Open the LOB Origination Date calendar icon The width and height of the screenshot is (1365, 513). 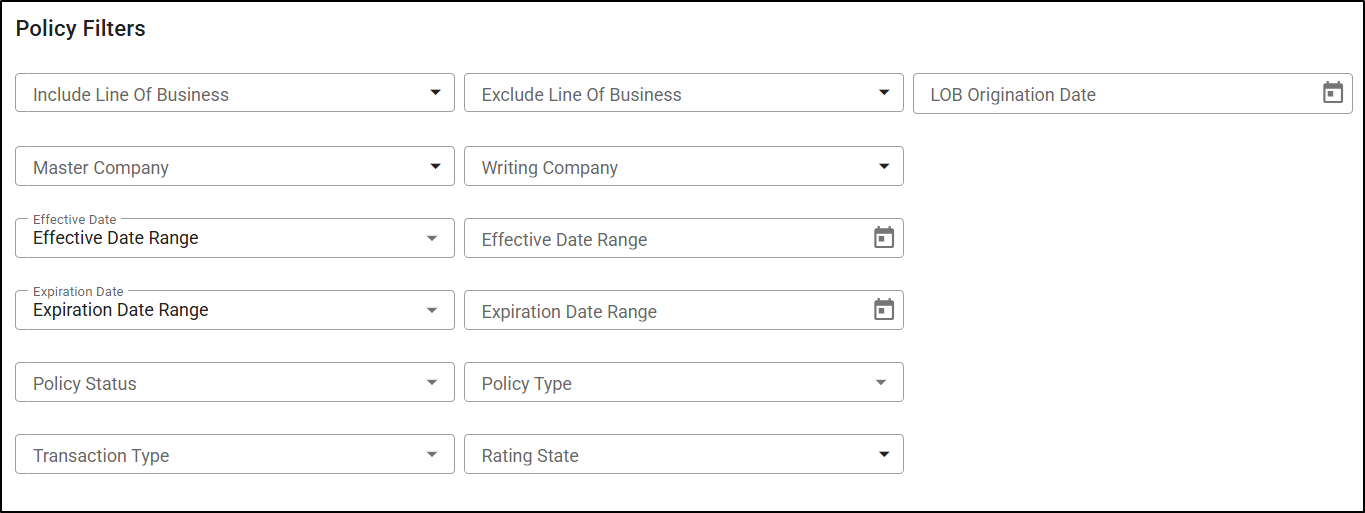tap(1332, 93)
